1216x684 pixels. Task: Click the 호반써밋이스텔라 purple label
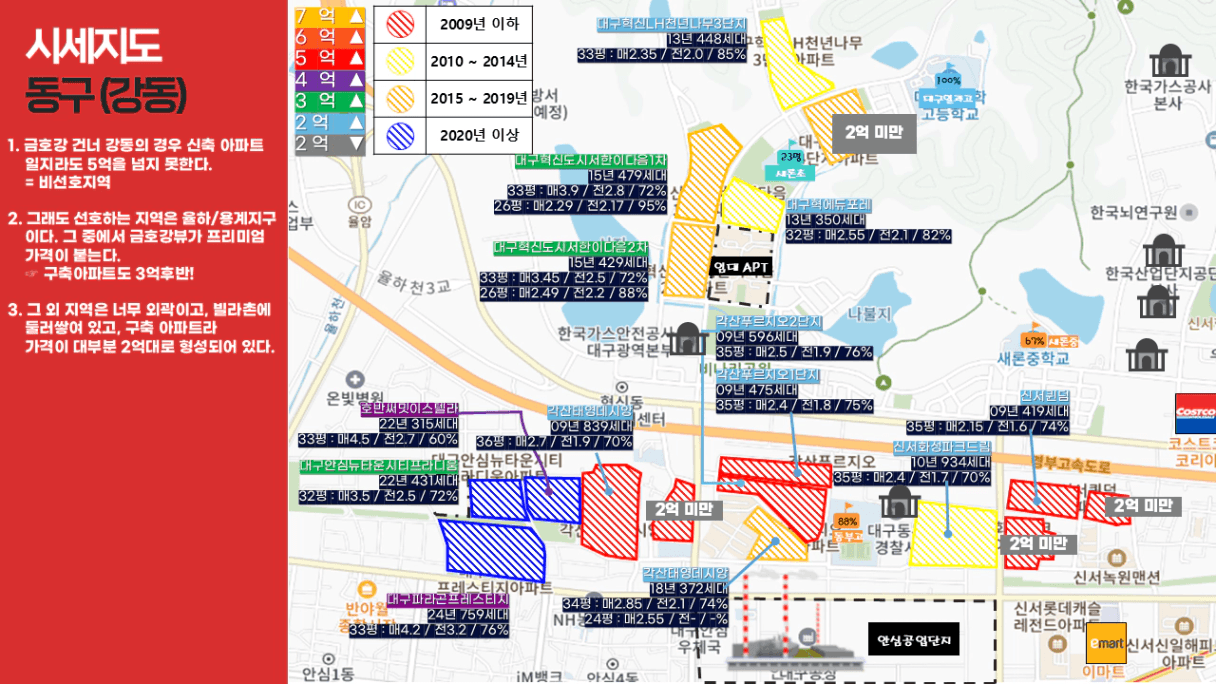(x=409, y=409)
